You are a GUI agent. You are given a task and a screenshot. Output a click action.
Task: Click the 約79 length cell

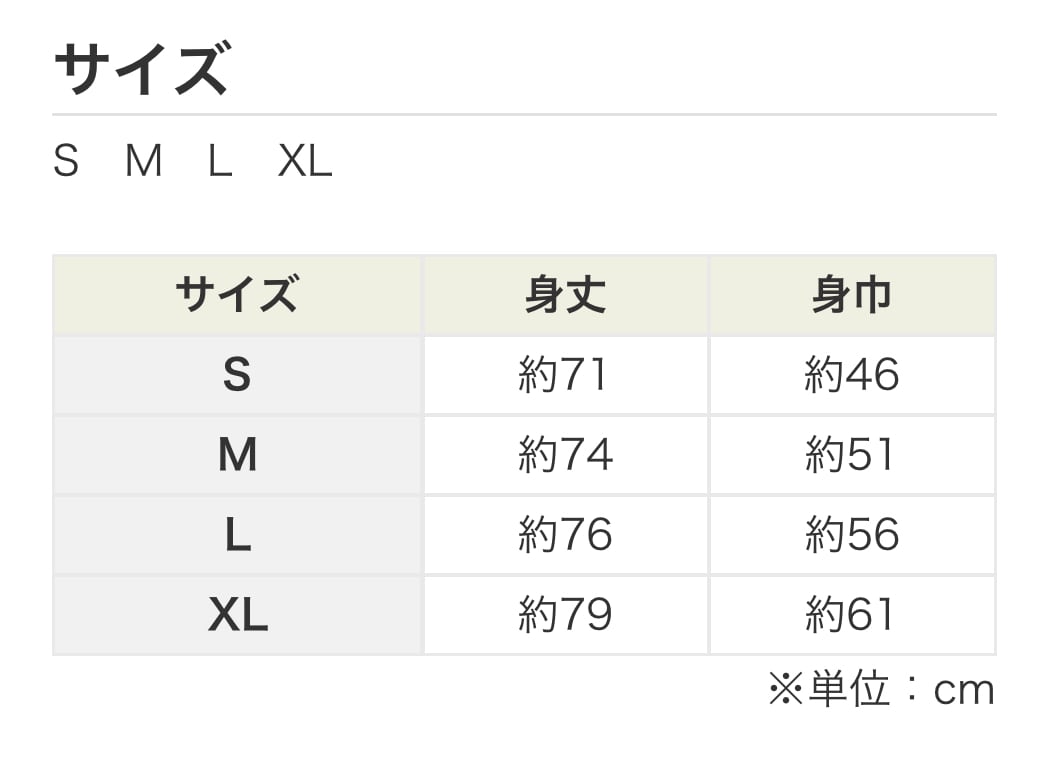565,616
